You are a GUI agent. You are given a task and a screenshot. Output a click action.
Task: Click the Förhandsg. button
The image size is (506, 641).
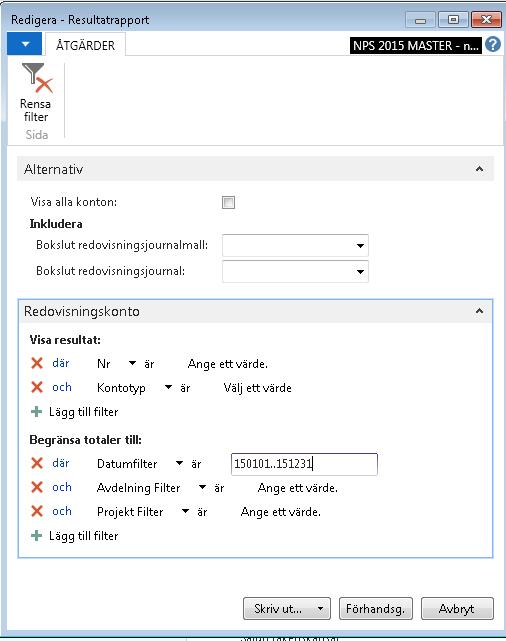(x=376, y=609)
